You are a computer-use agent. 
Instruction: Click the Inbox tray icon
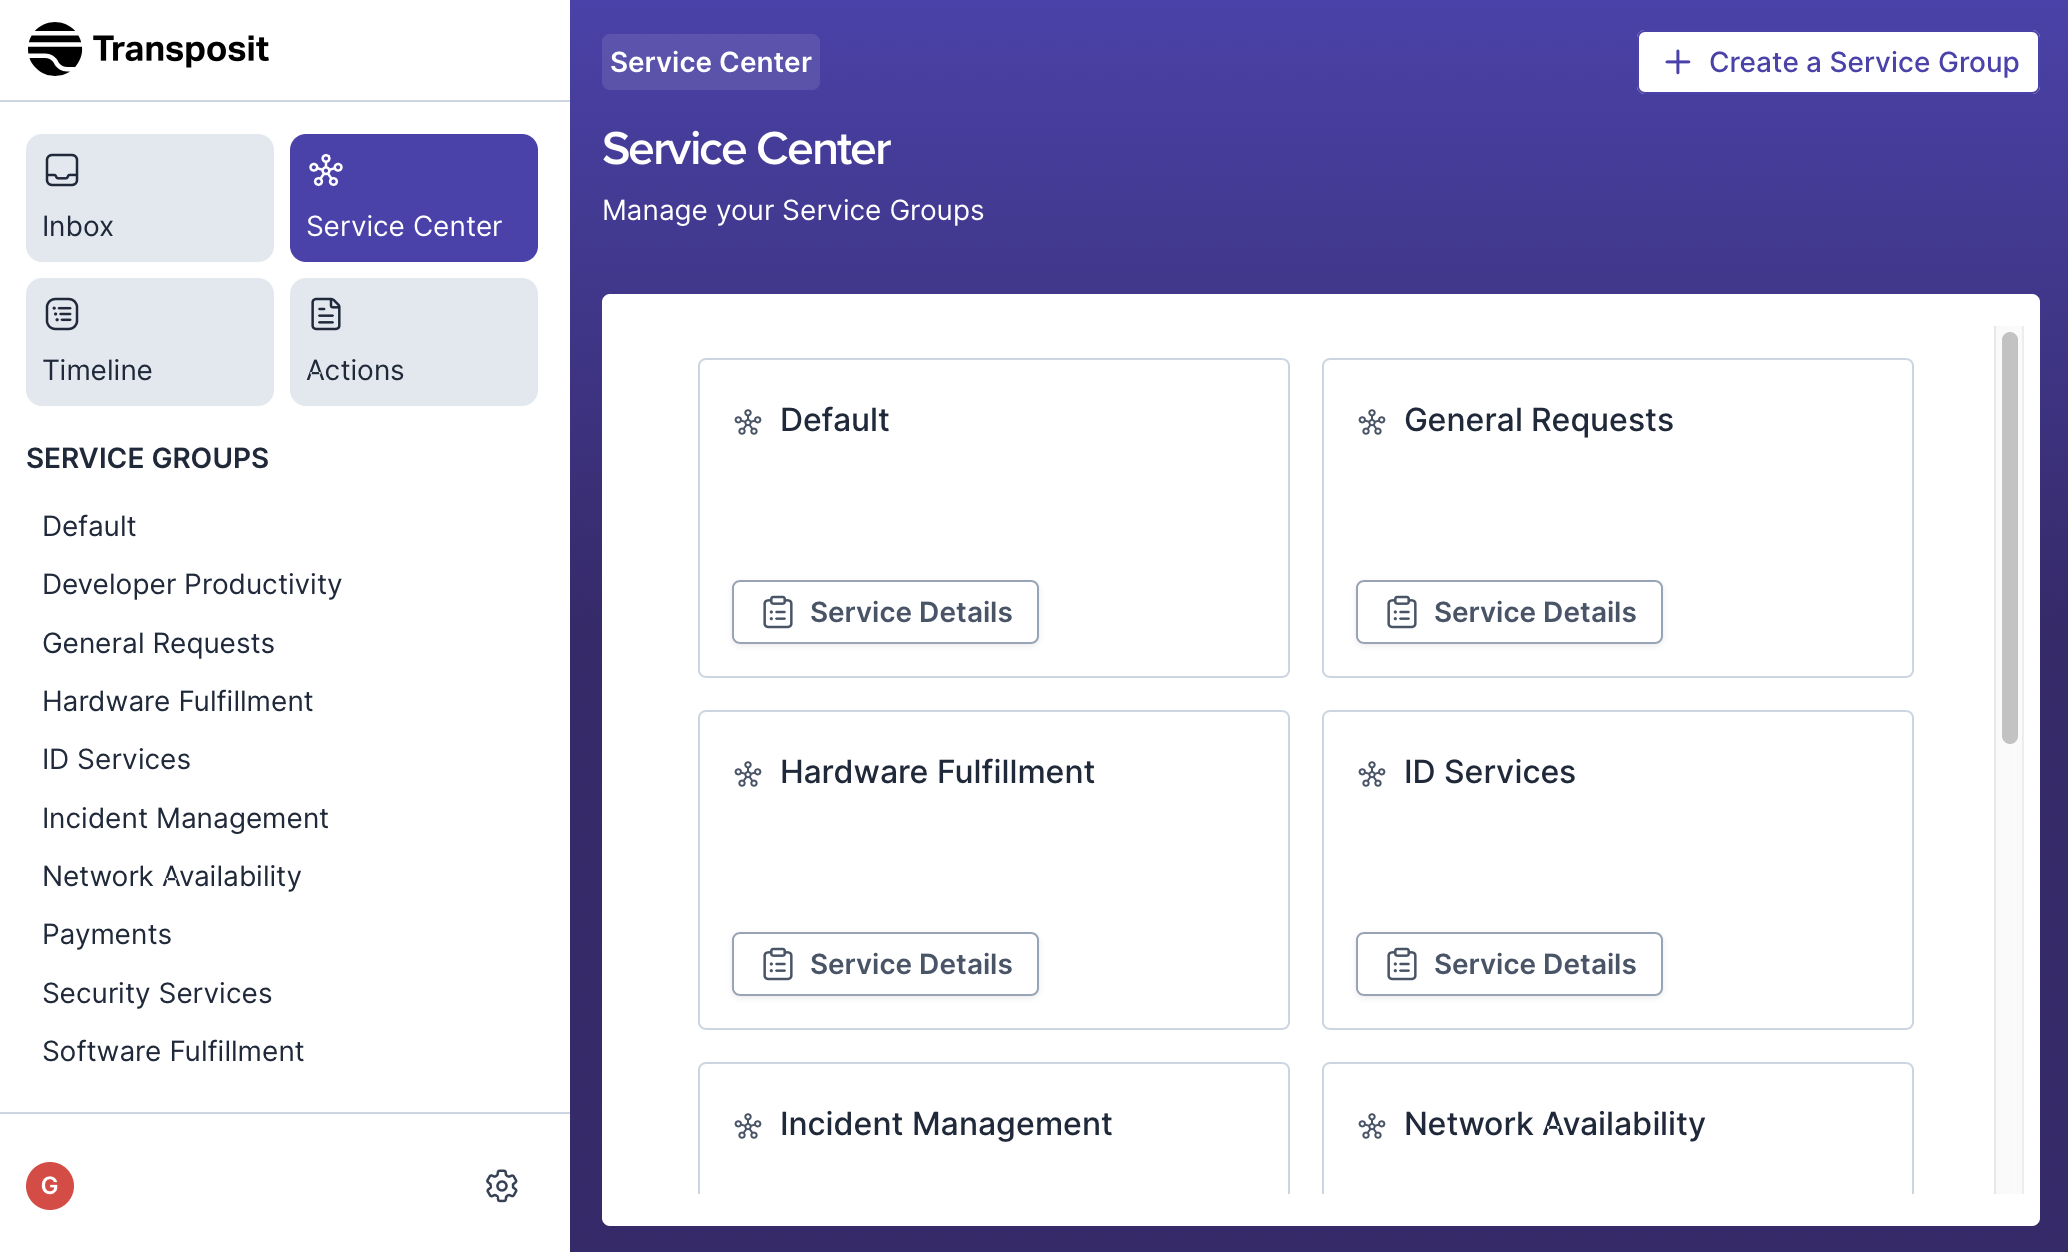click(x=62, y=170)
